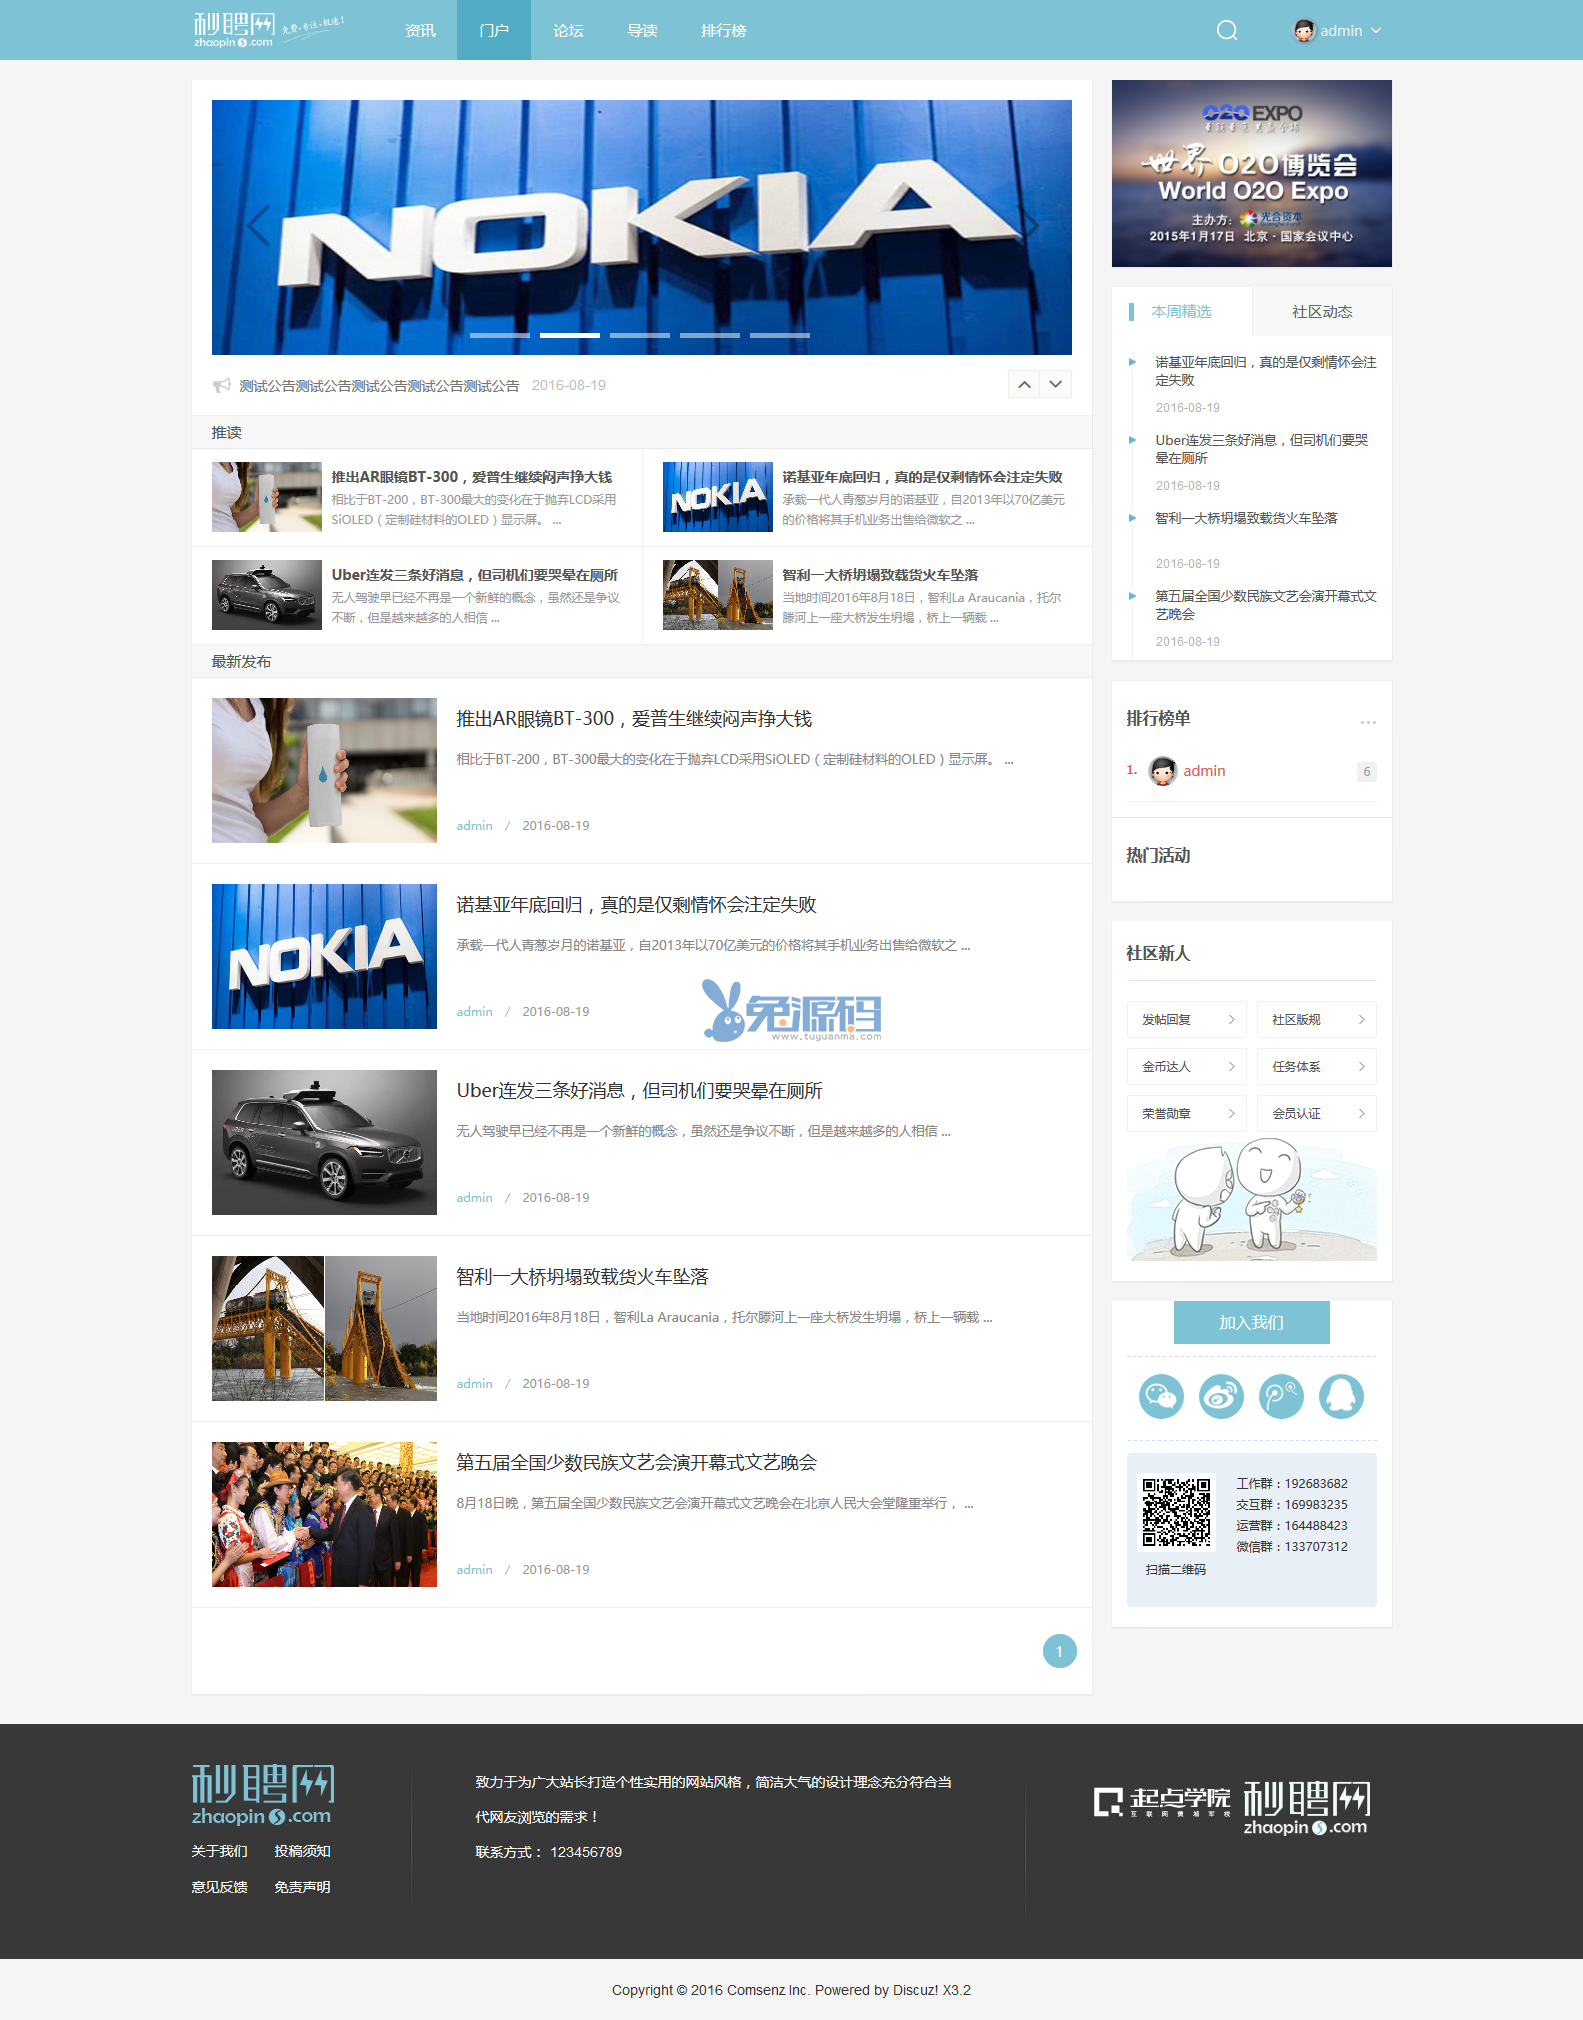
Task: Open admin profile in ranking list
Action: [x=1204, y=771]
